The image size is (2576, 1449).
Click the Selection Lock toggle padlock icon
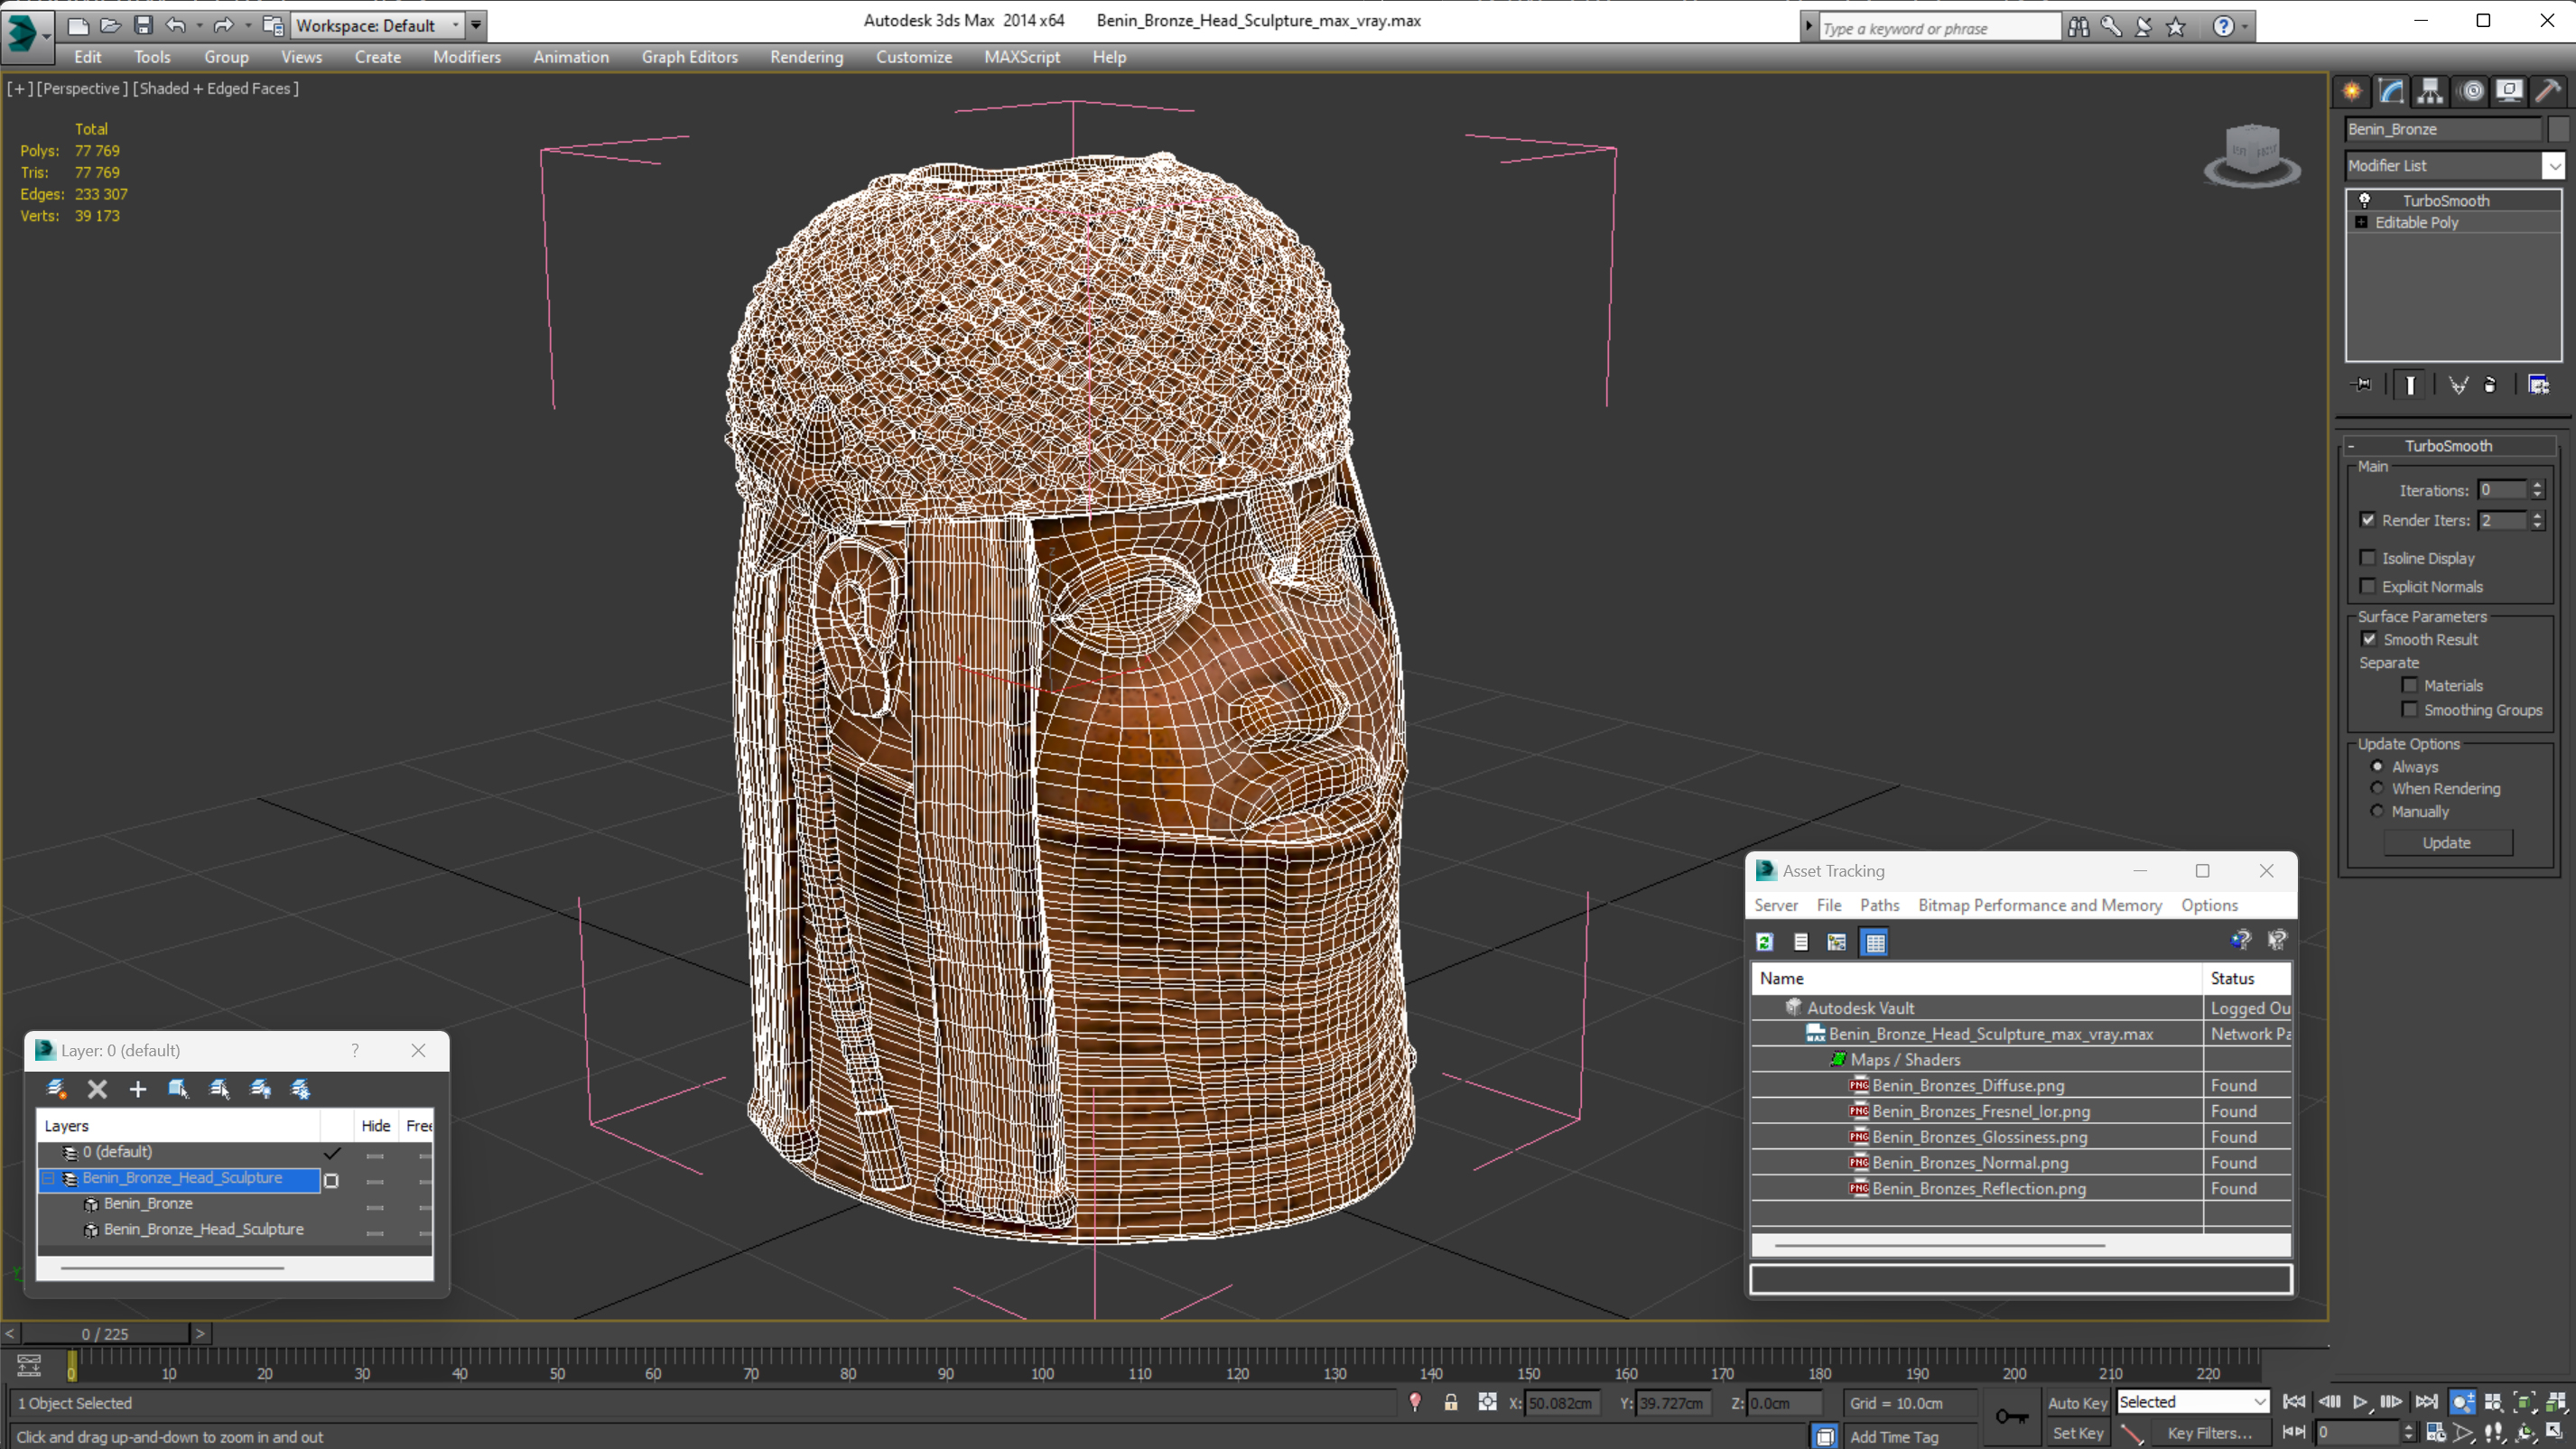click(x=1451, y=1402)
